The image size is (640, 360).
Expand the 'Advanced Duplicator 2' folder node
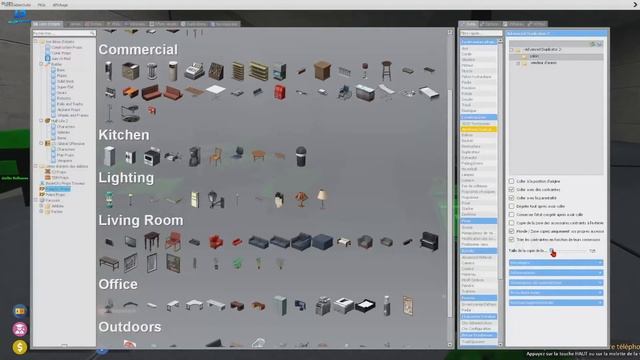coord(511,50)
